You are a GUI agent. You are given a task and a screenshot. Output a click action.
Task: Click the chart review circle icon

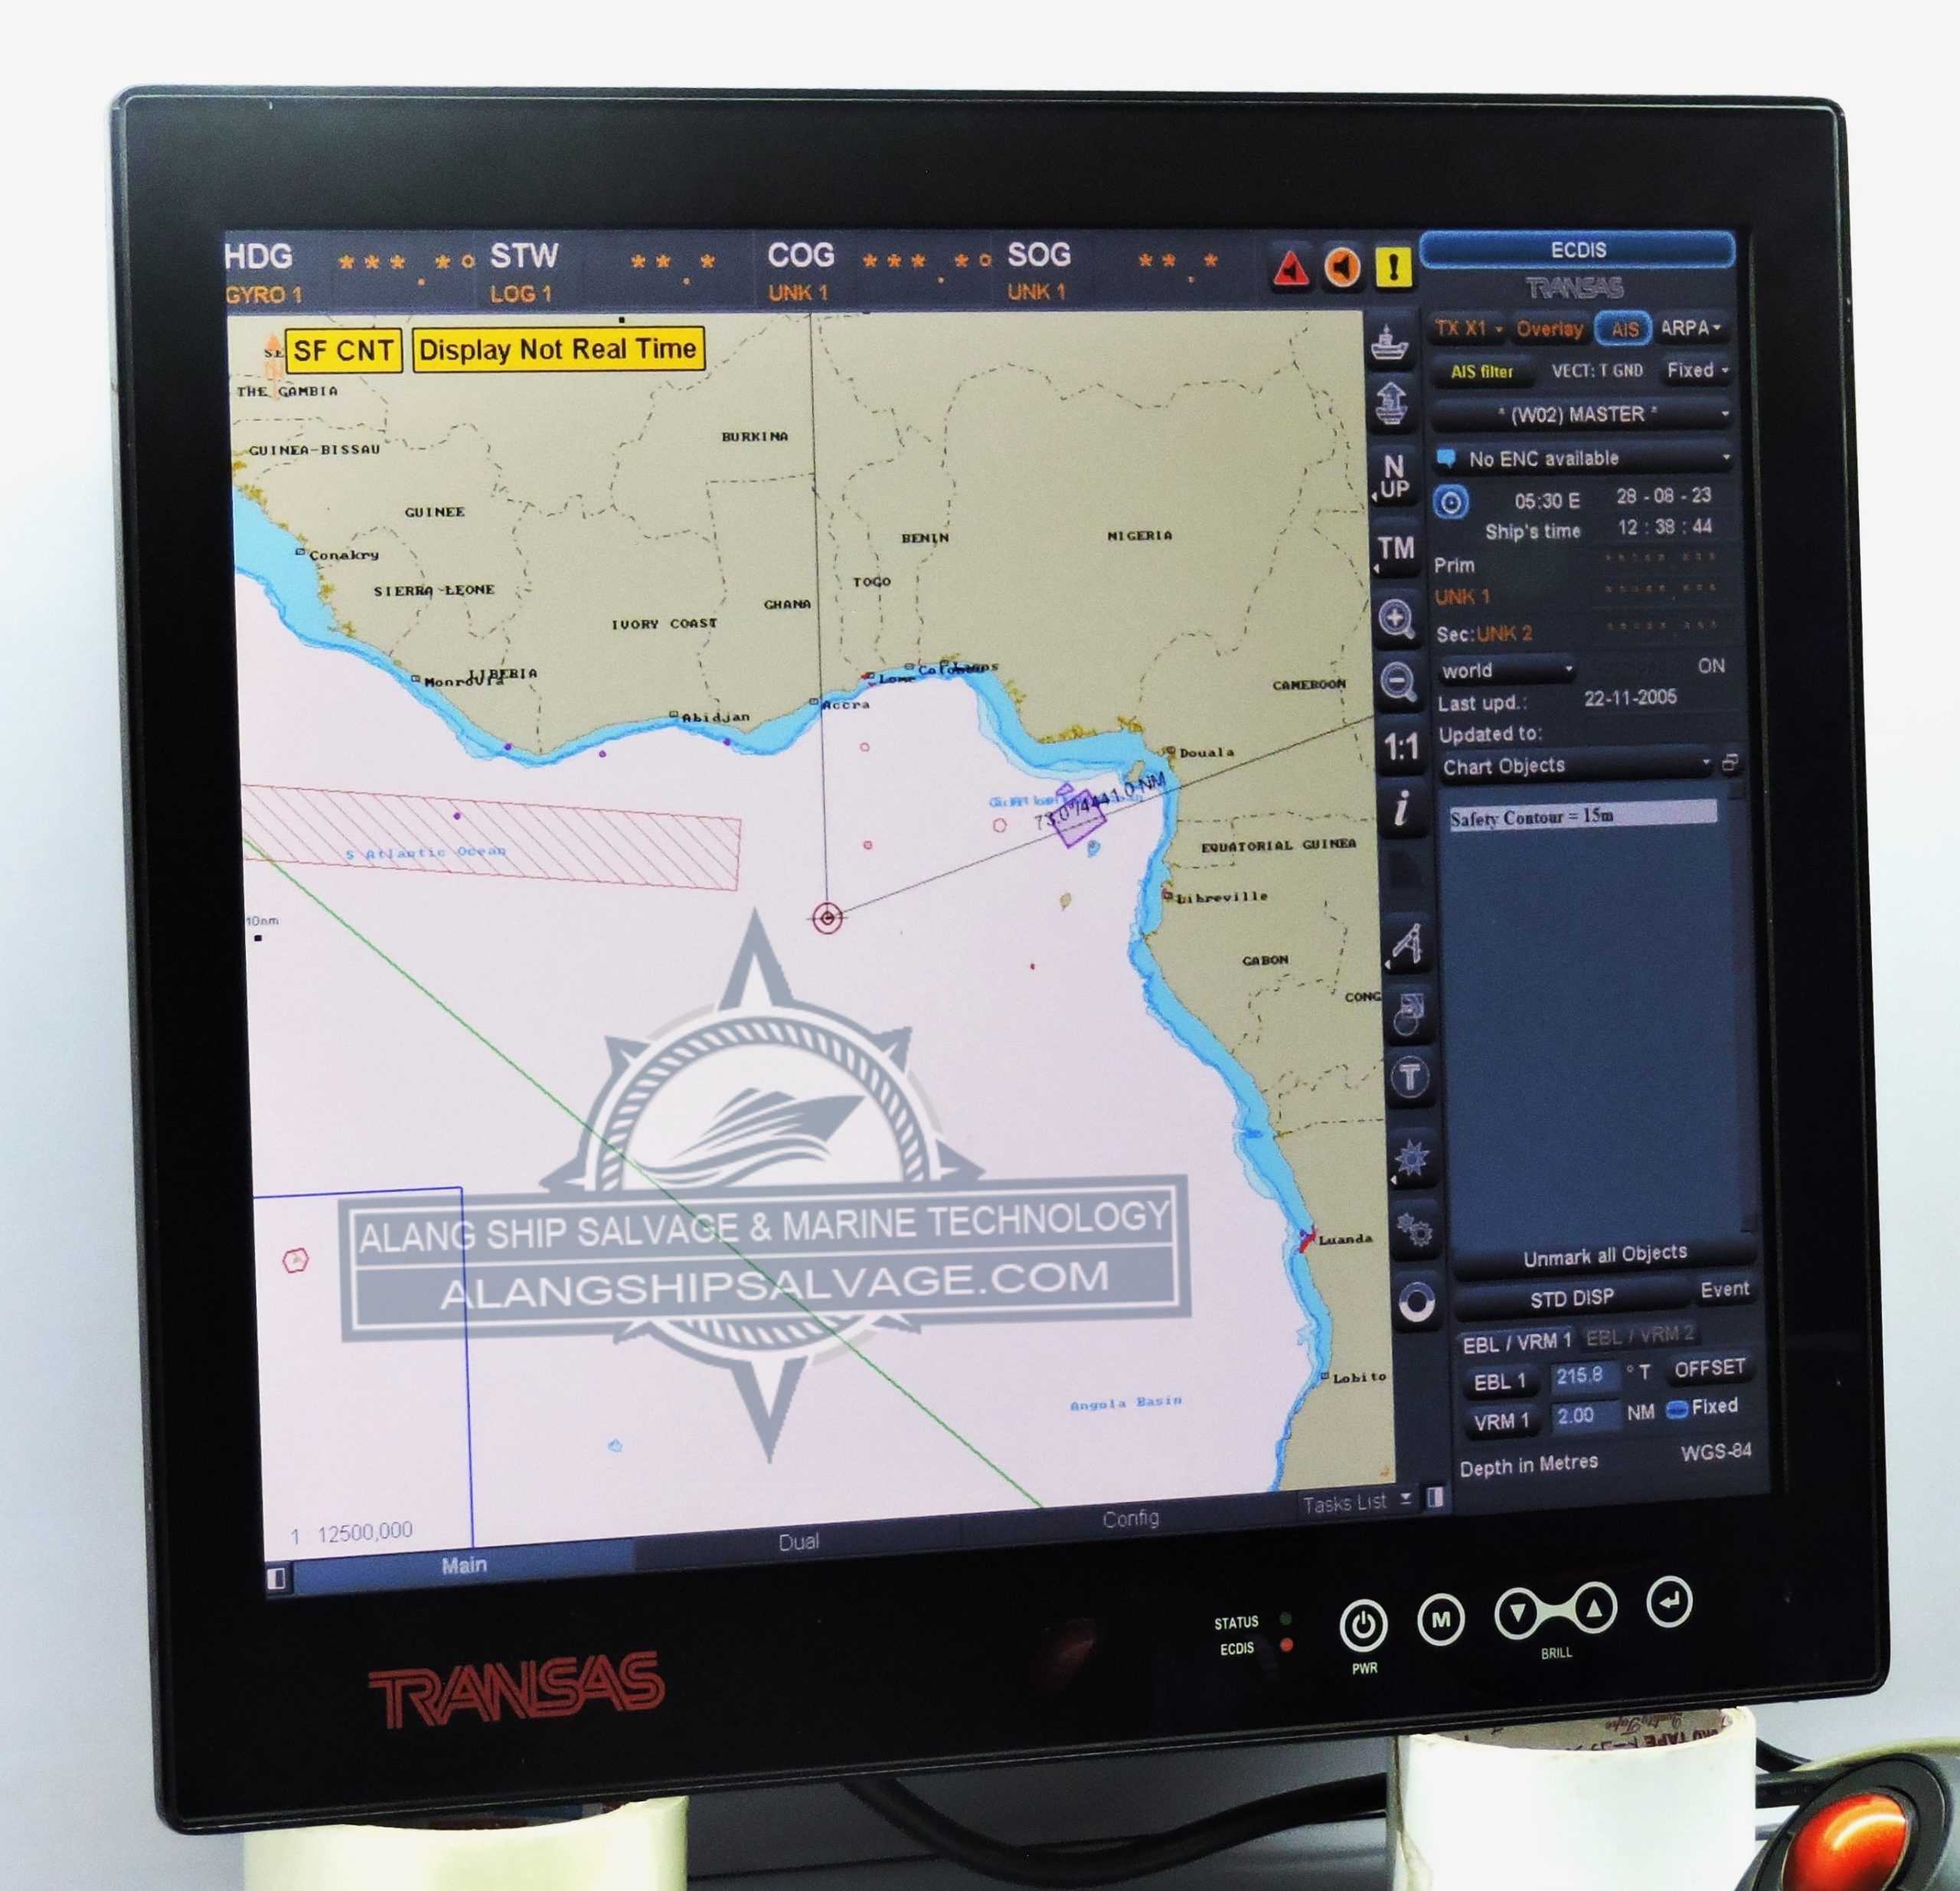1409,1013
